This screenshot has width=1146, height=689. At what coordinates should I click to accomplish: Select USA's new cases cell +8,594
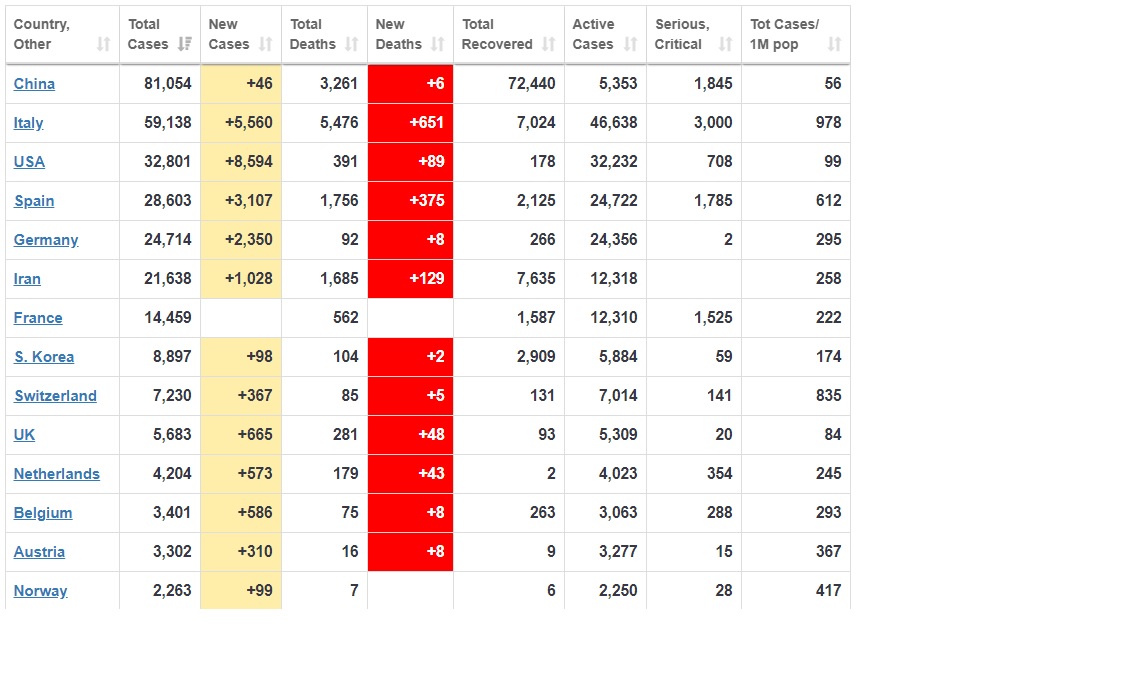point(241,162)
